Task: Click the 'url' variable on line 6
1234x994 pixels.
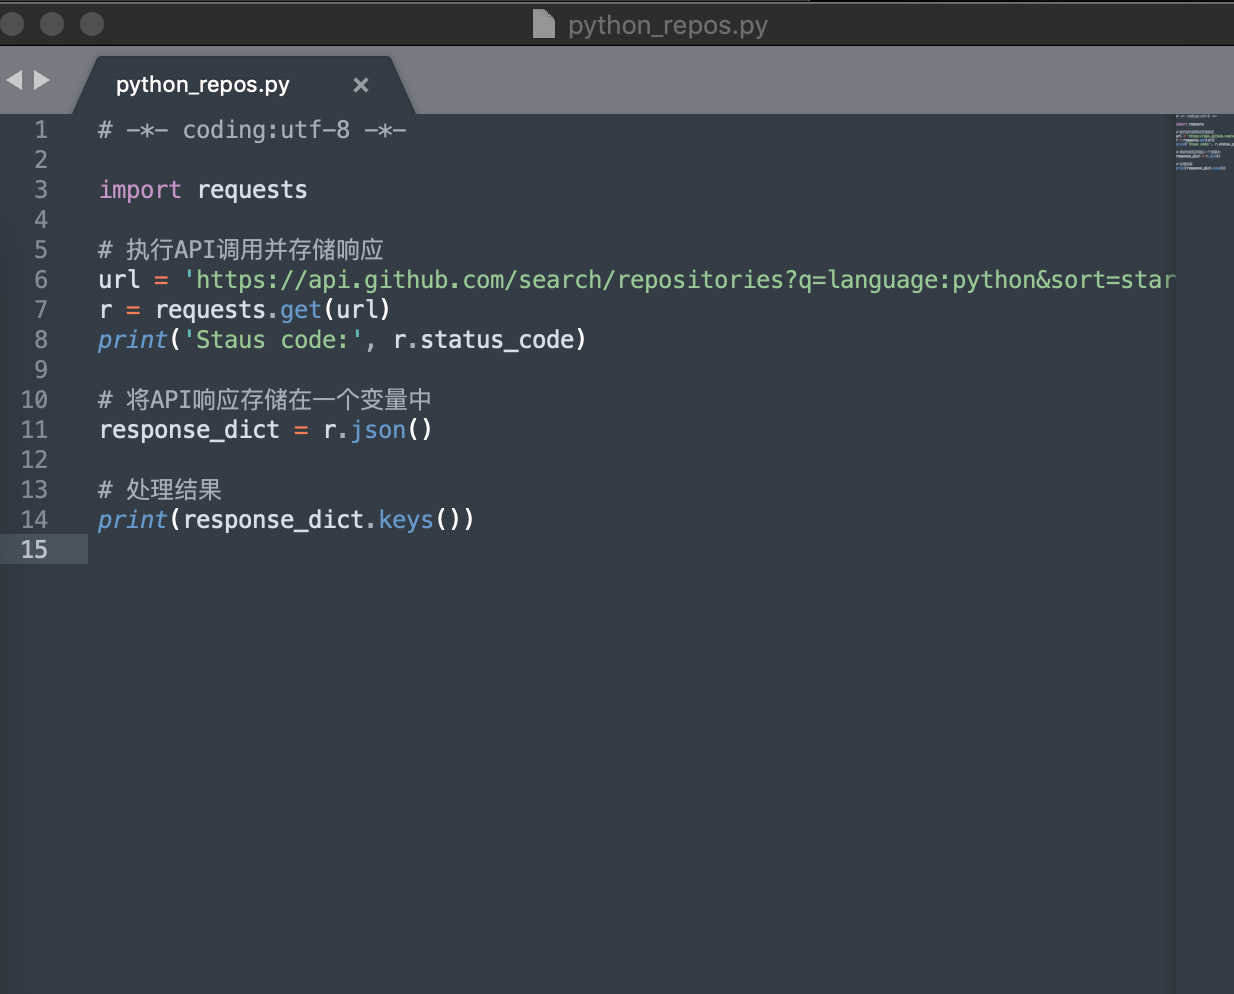Action: (x=119, y=280)
